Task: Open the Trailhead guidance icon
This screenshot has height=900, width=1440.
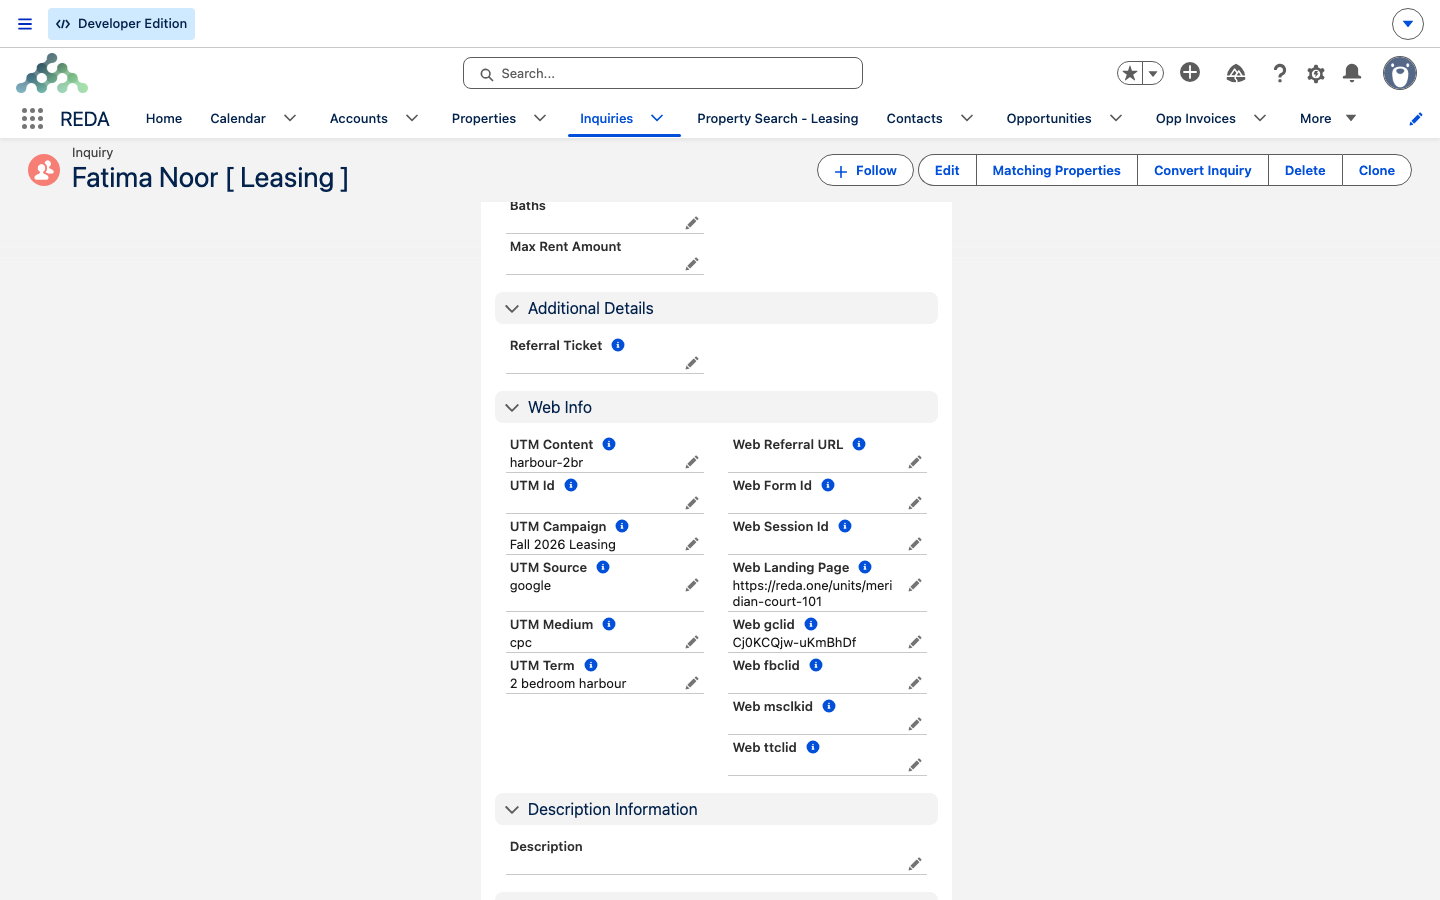Action: pos(1236,73)
